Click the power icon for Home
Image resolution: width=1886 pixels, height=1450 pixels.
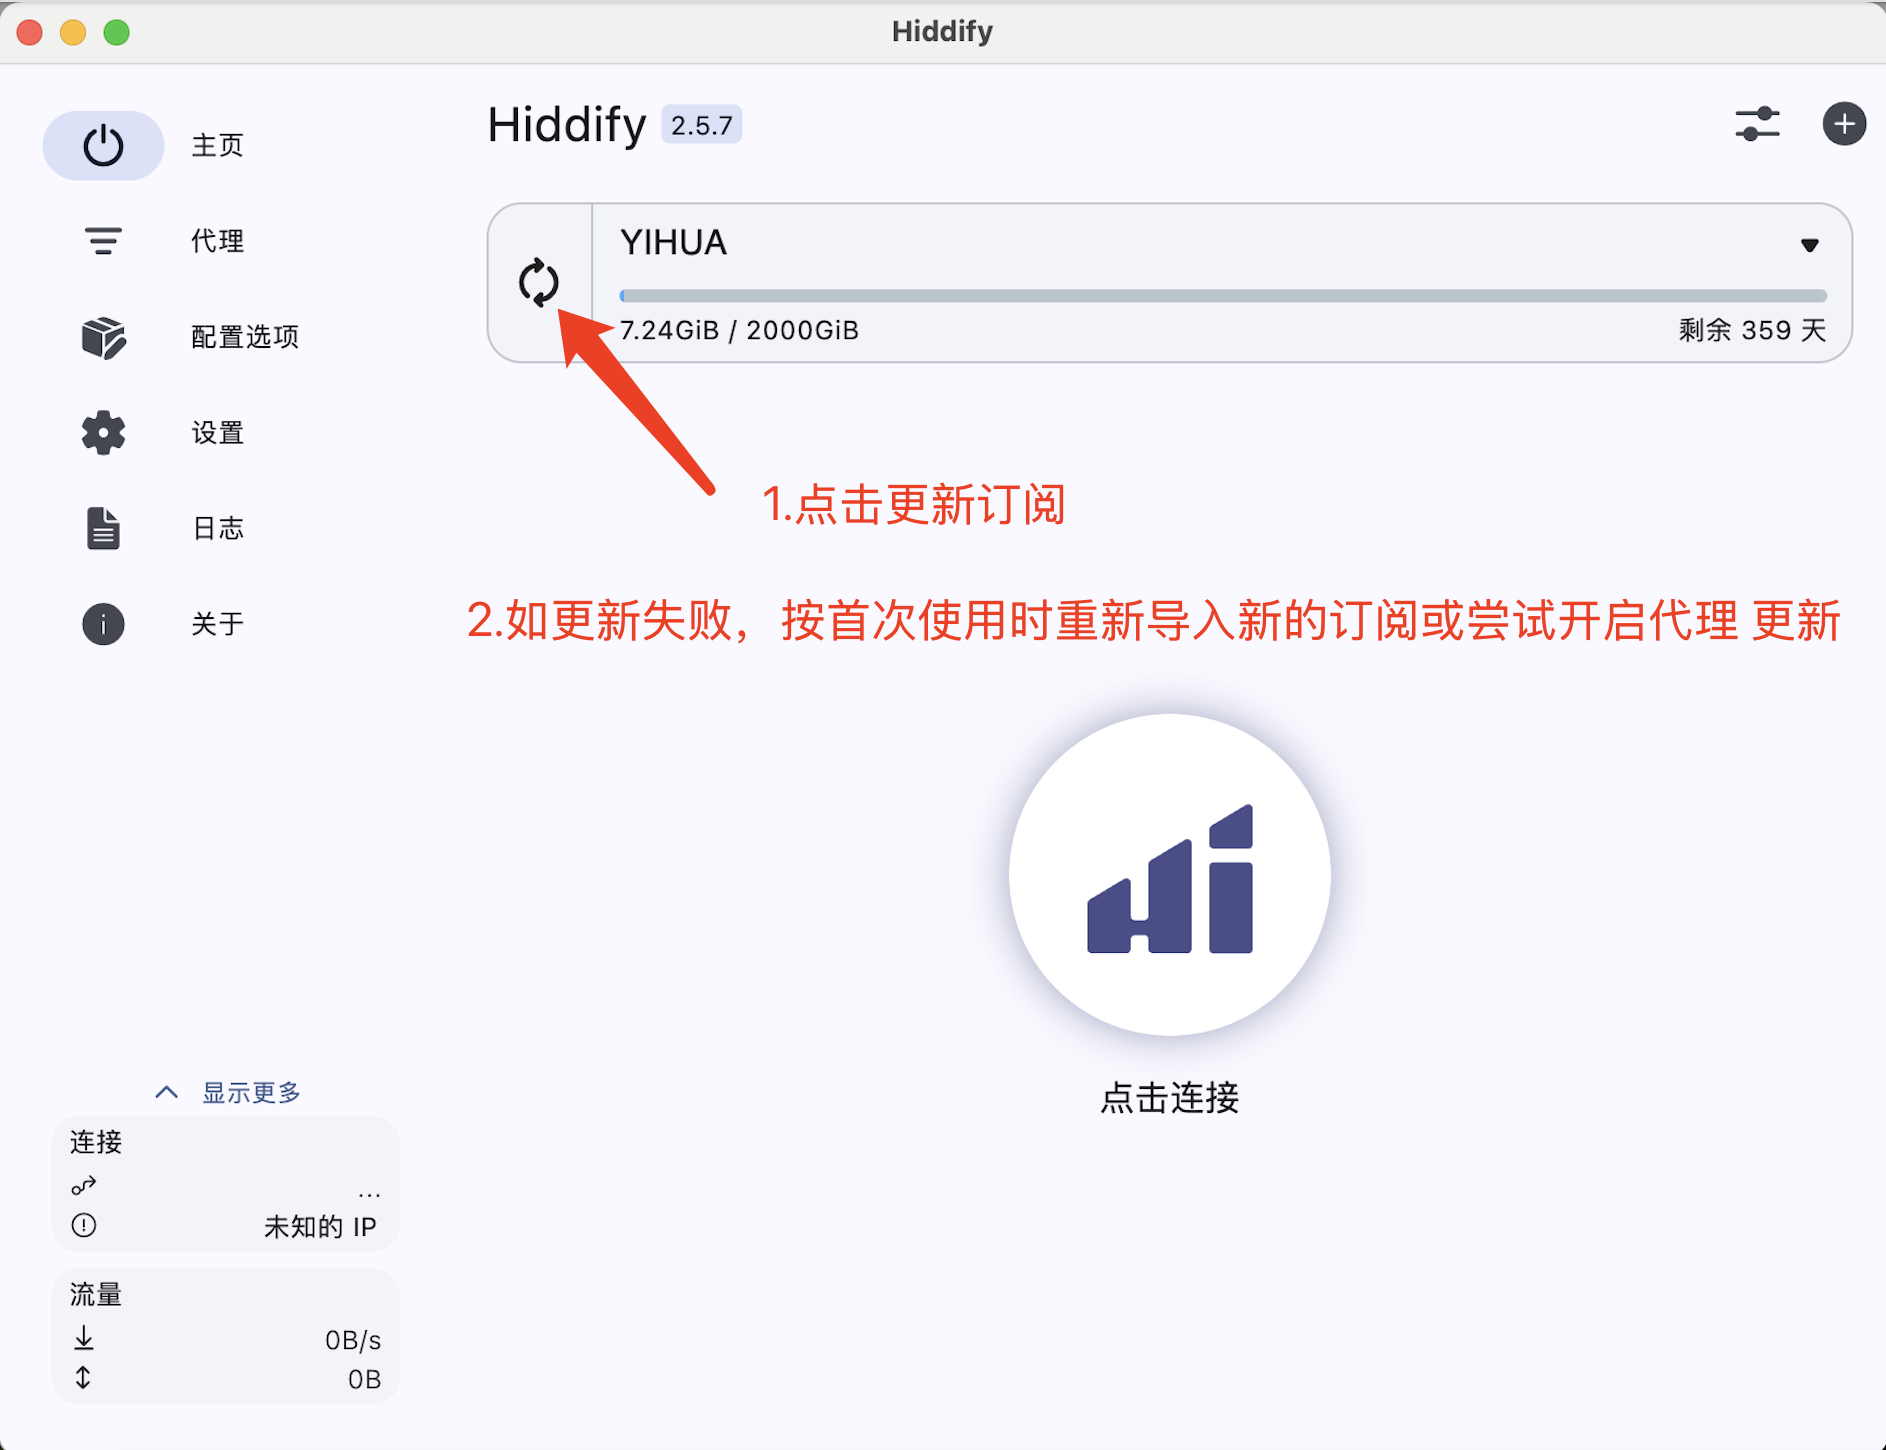point(103,146)
